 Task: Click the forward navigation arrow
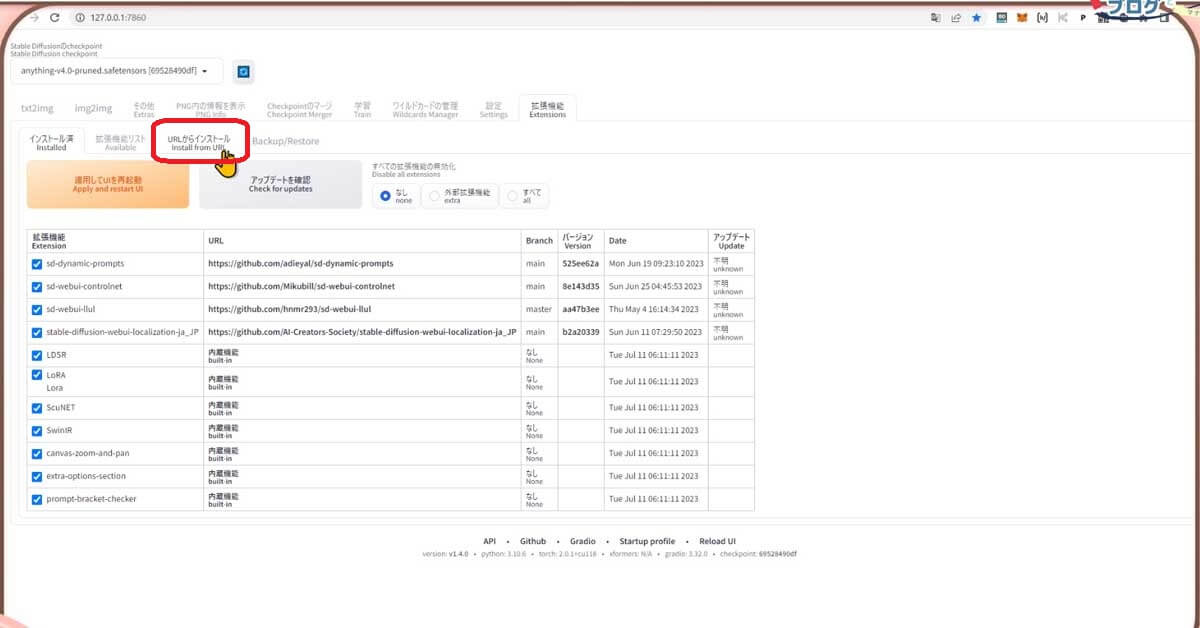pos(35,18)
